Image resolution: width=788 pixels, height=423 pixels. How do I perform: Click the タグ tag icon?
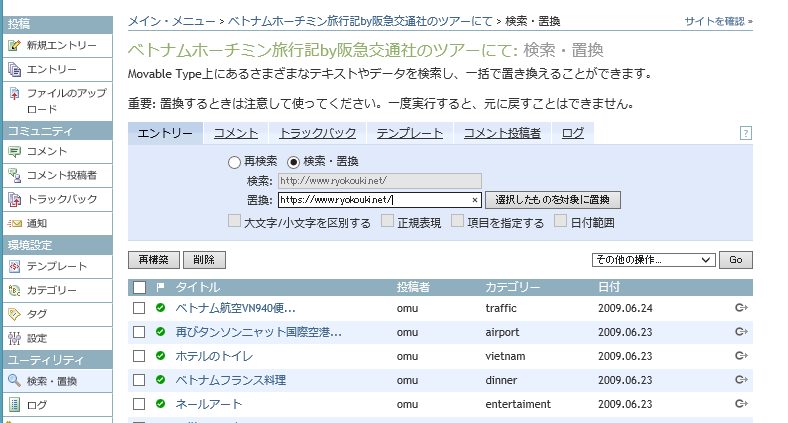[14, 314]
